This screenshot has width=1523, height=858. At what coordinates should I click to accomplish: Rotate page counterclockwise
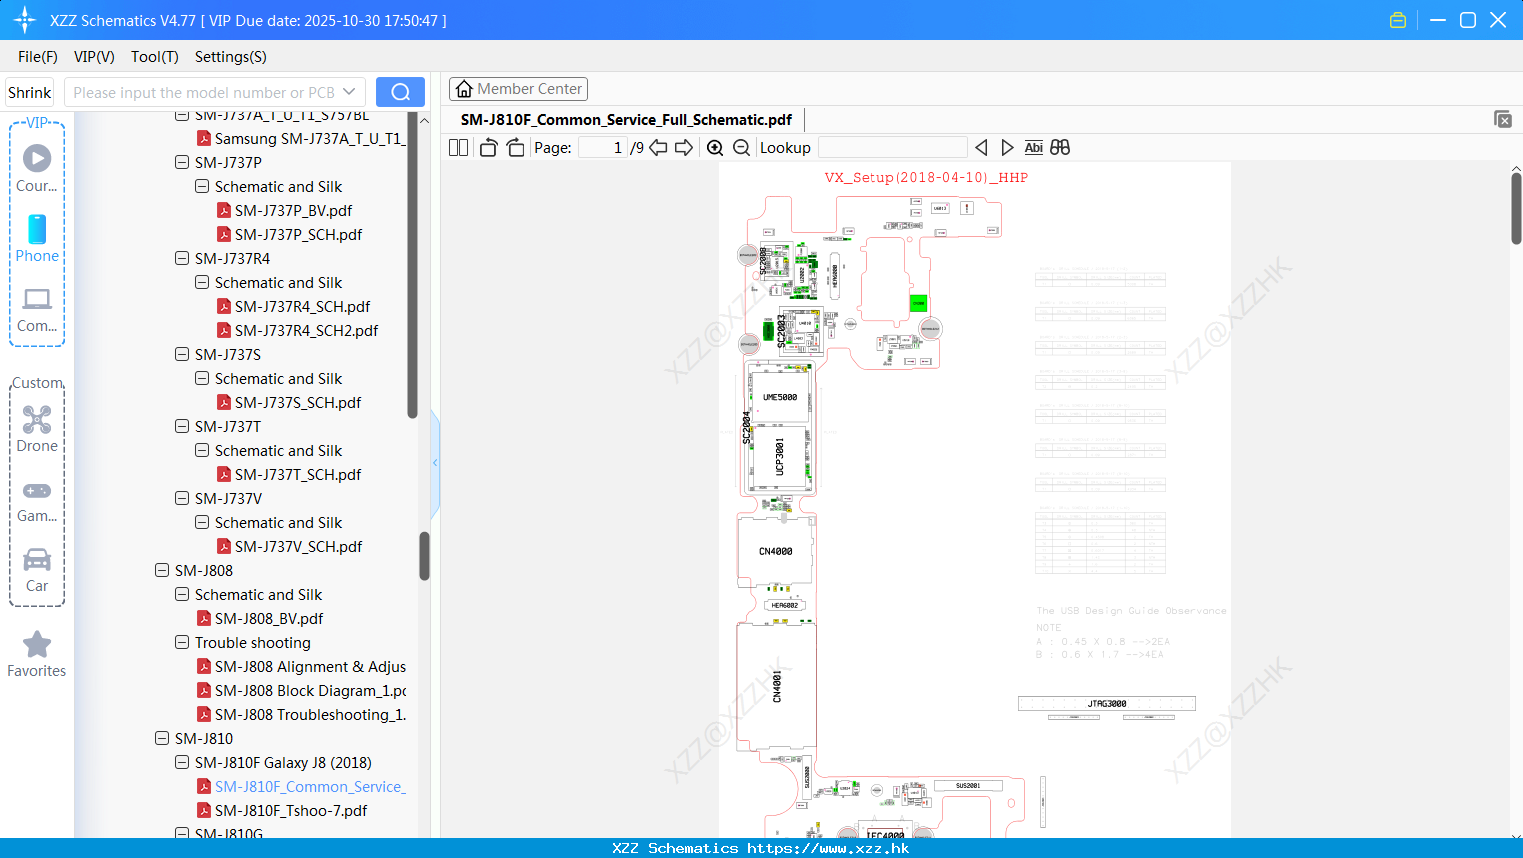(x=488, y=148)
